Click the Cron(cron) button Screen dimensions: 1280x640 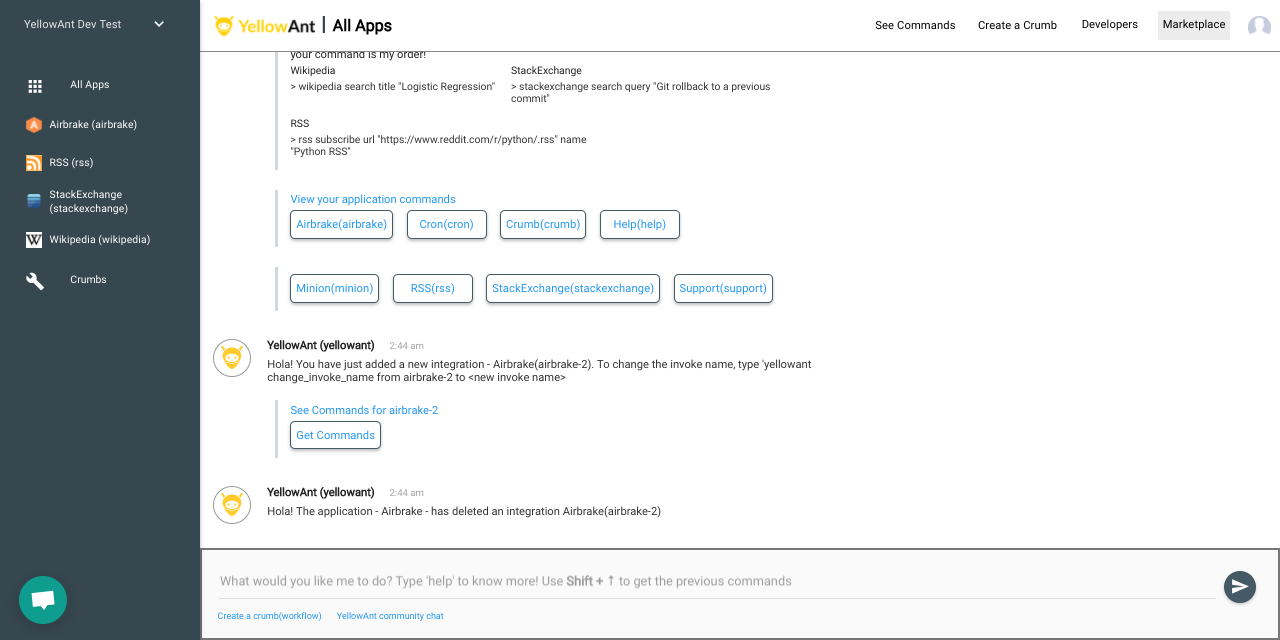(446, 225)
